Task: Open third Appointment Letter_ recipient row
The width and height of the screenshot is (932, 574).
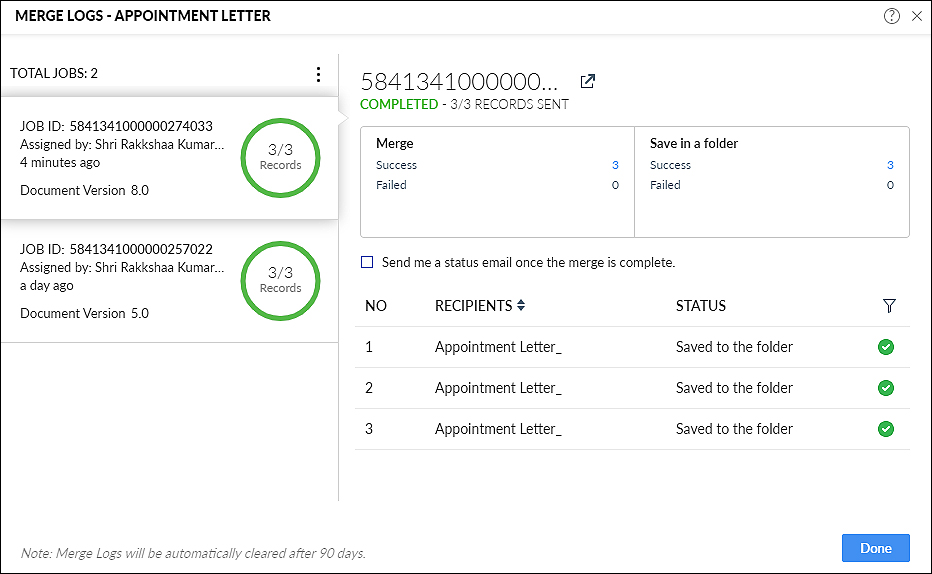Action: [x=632, y=429]
